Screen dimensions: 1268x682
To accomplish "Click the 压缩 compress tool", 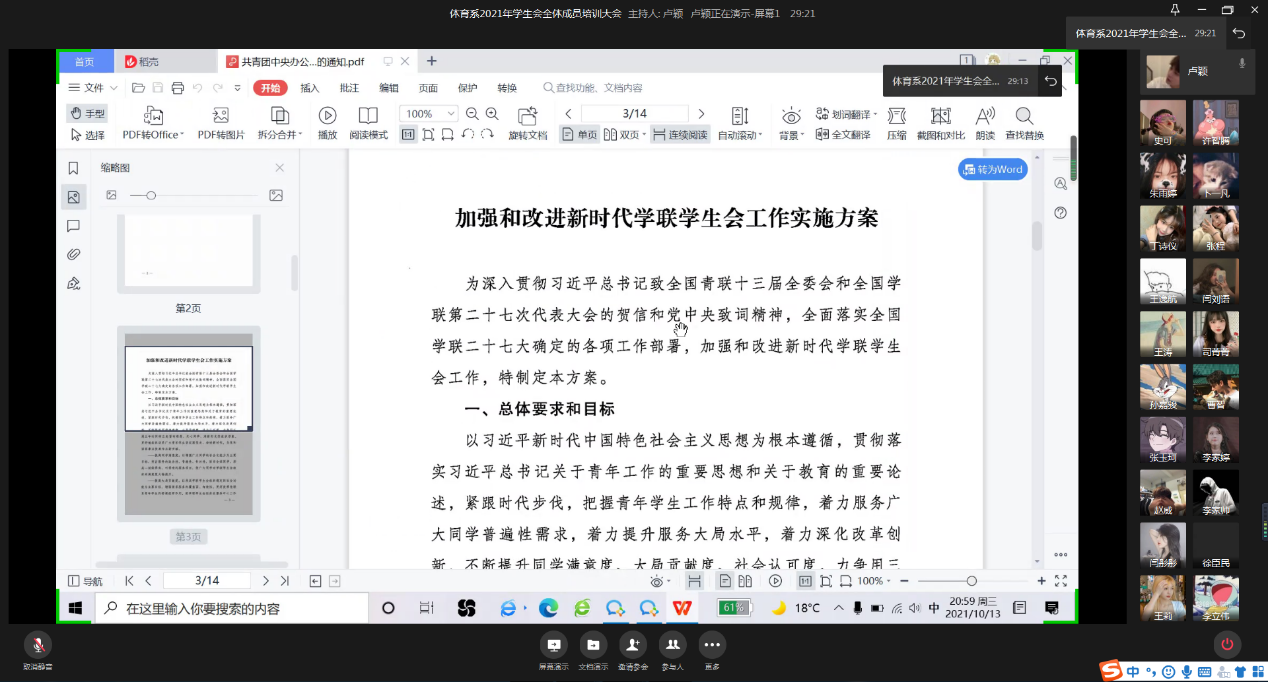I will click(896, 115).
